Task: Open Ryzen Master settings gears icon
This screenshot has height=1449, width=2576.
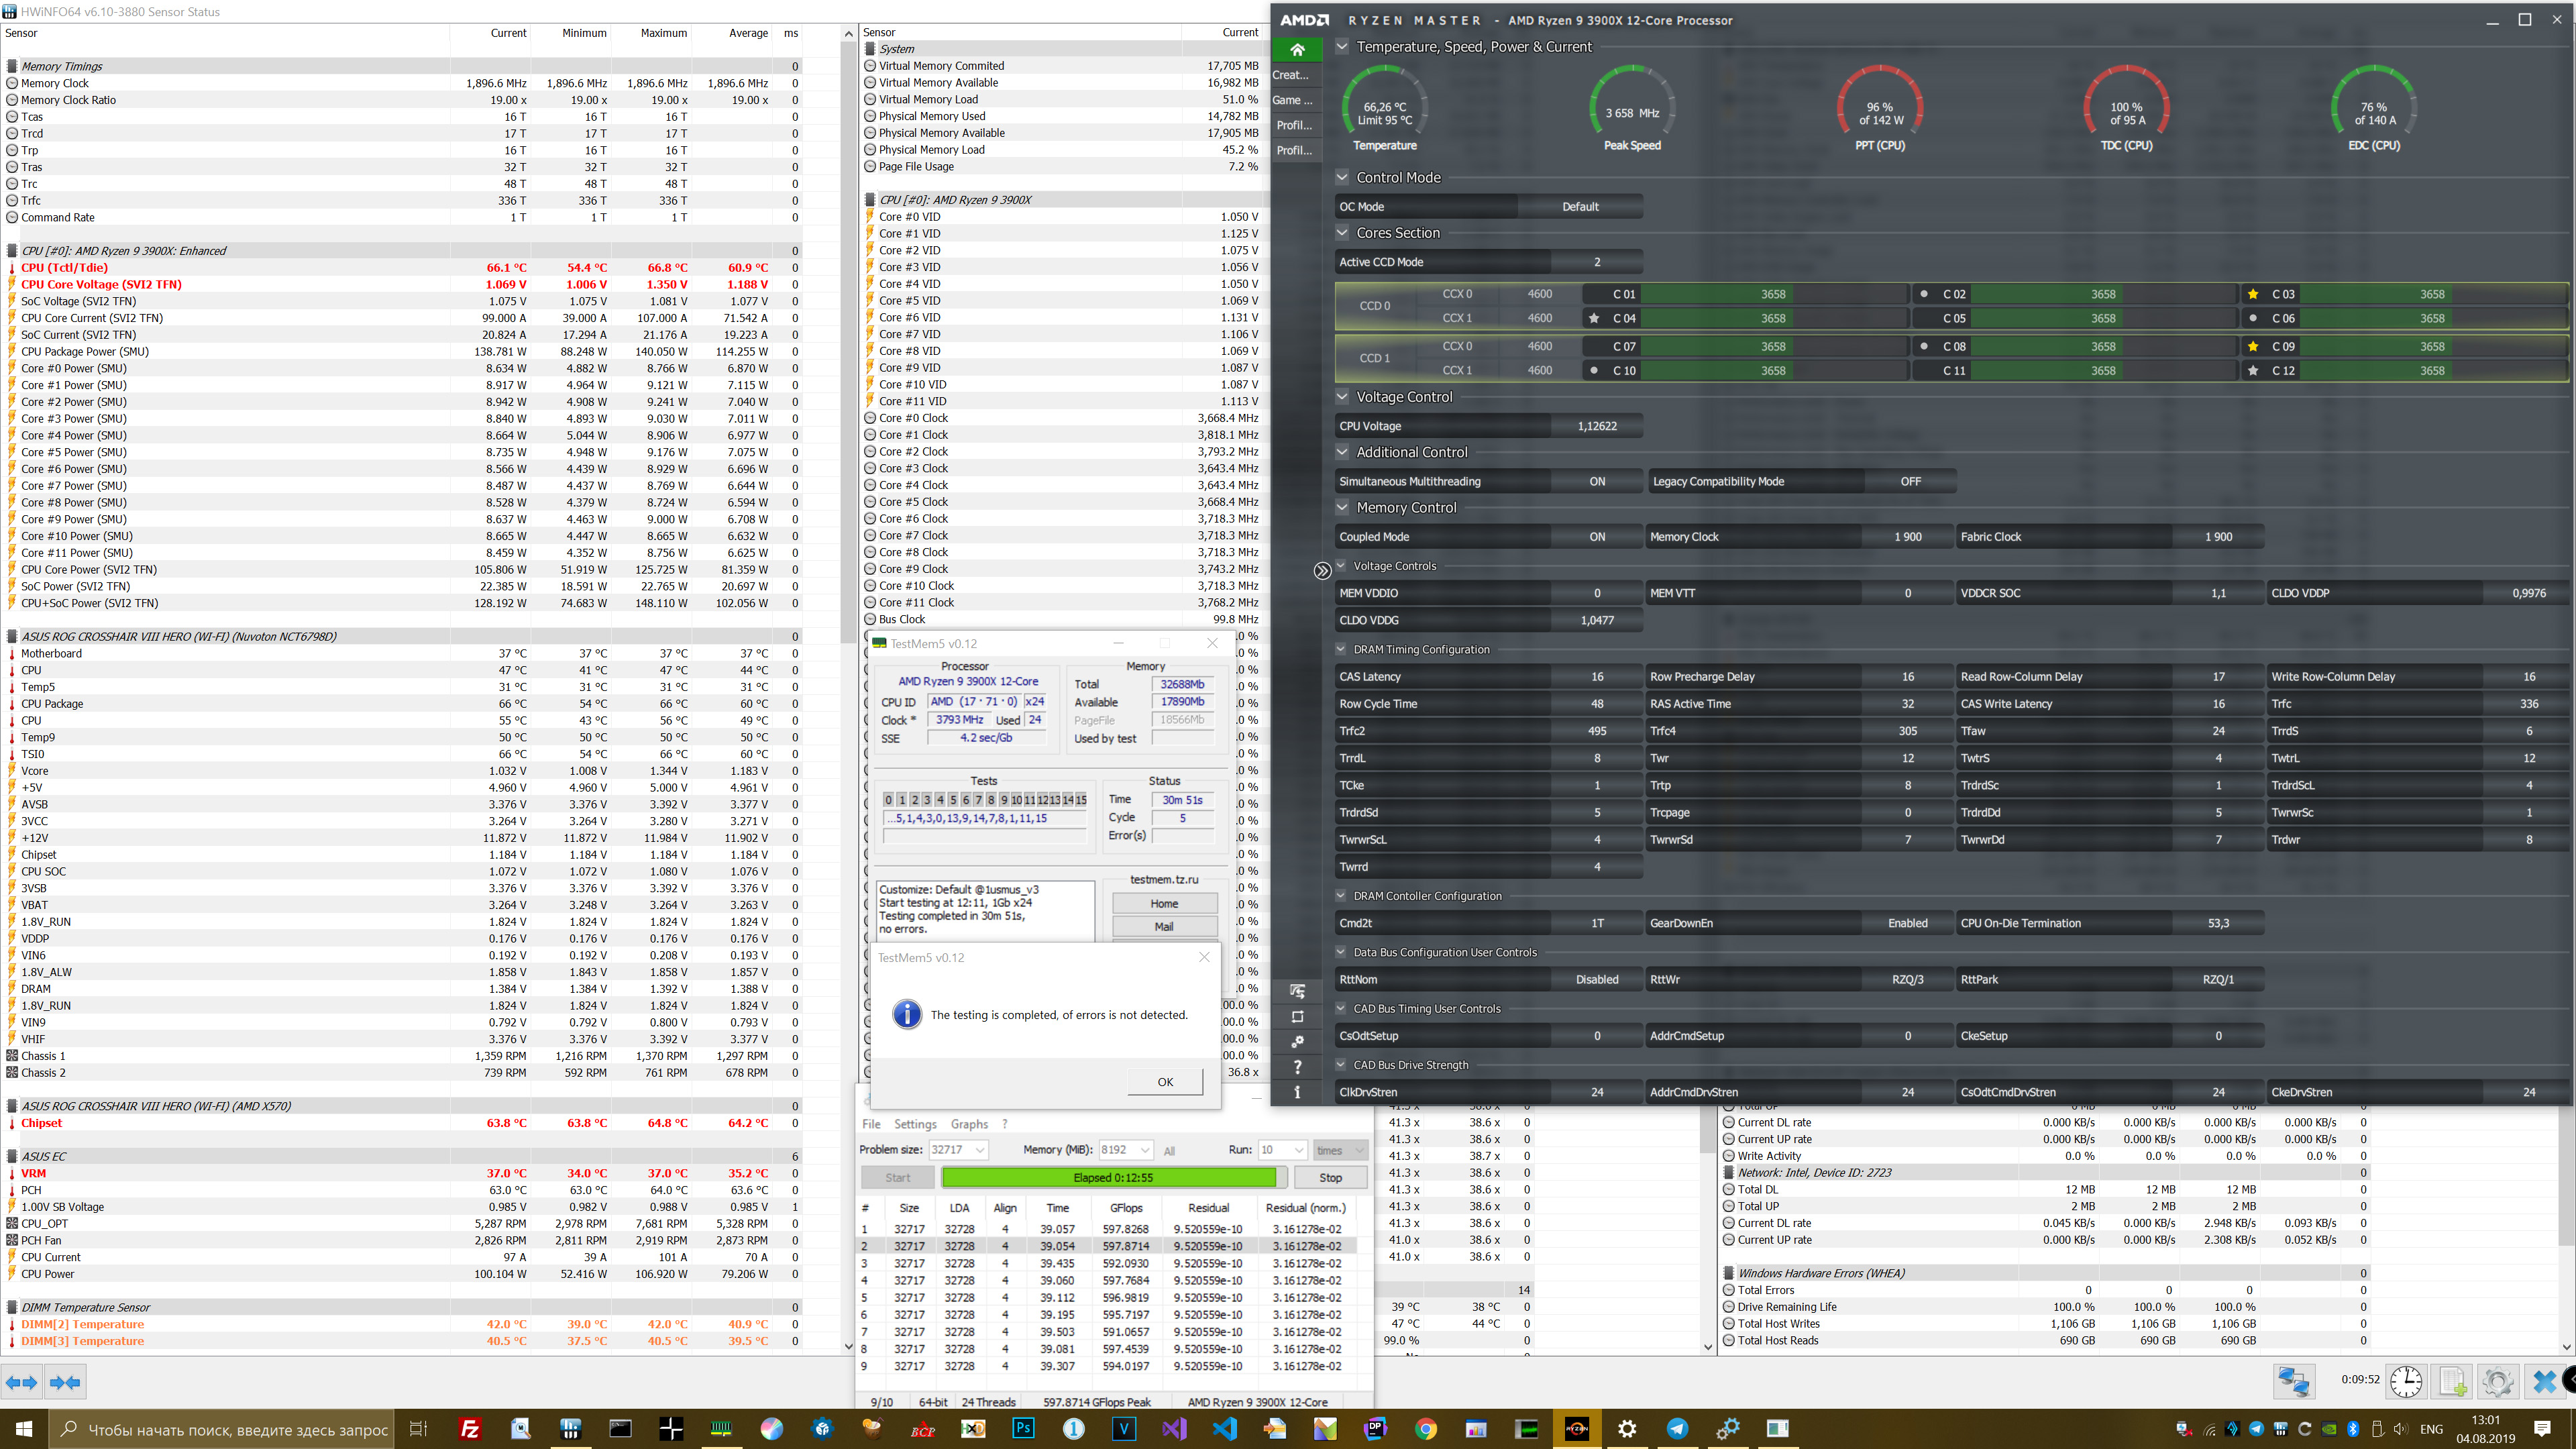Action: pos(1297,1042)
